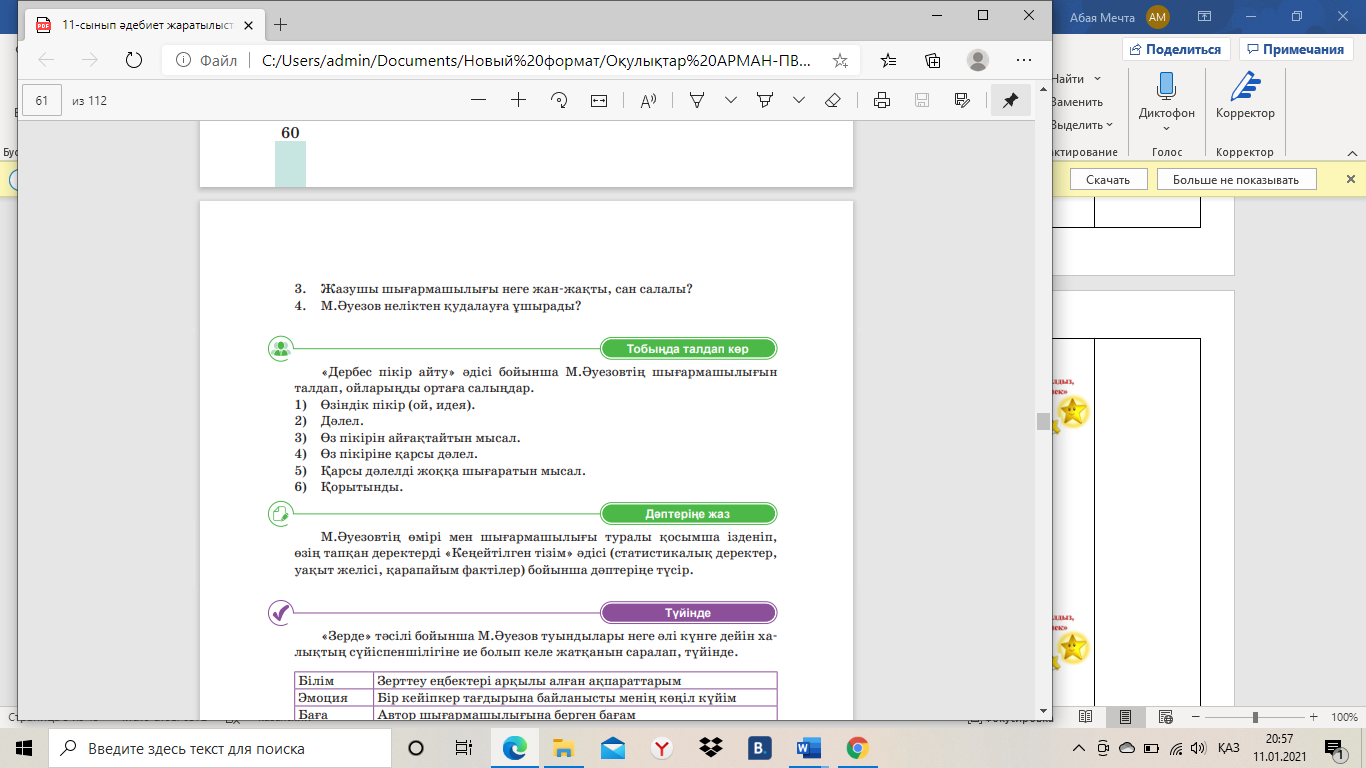1366x768 pixels.
Task: Click Заменить in Word ribbon
Action: coord(1077,102)
